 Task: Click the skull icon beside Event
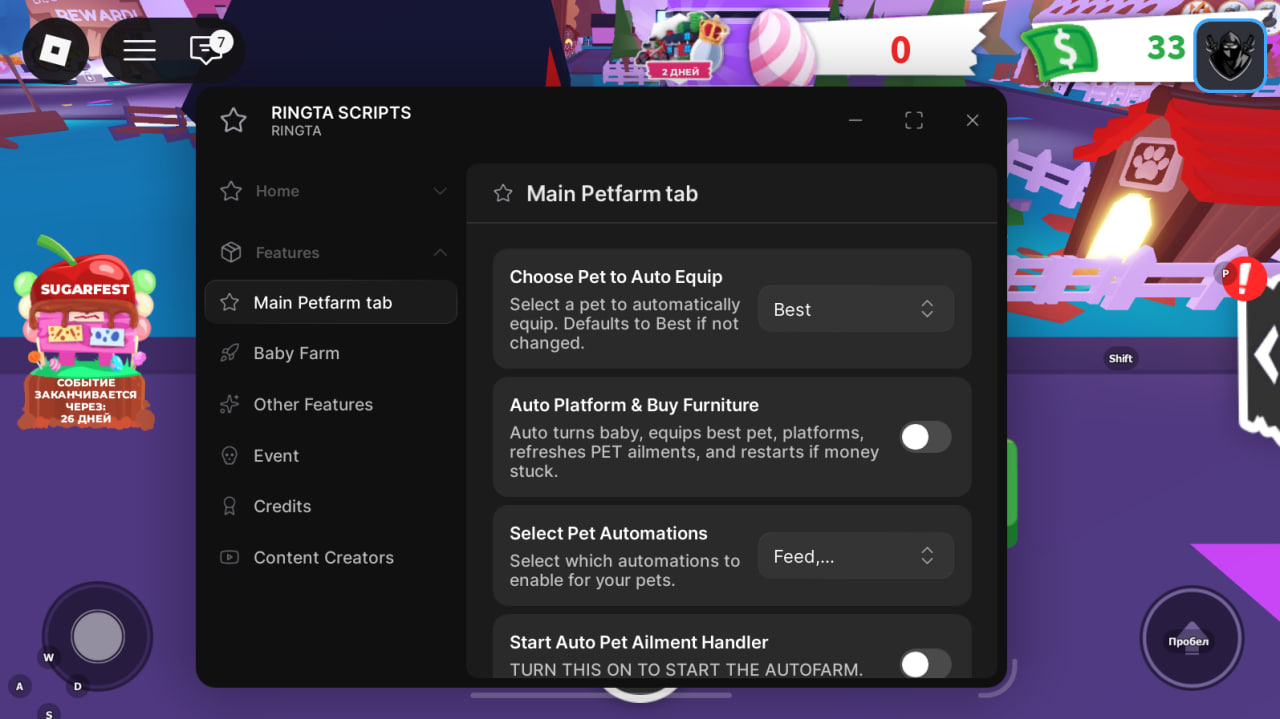pyautogui.click(x=230, y=455)
